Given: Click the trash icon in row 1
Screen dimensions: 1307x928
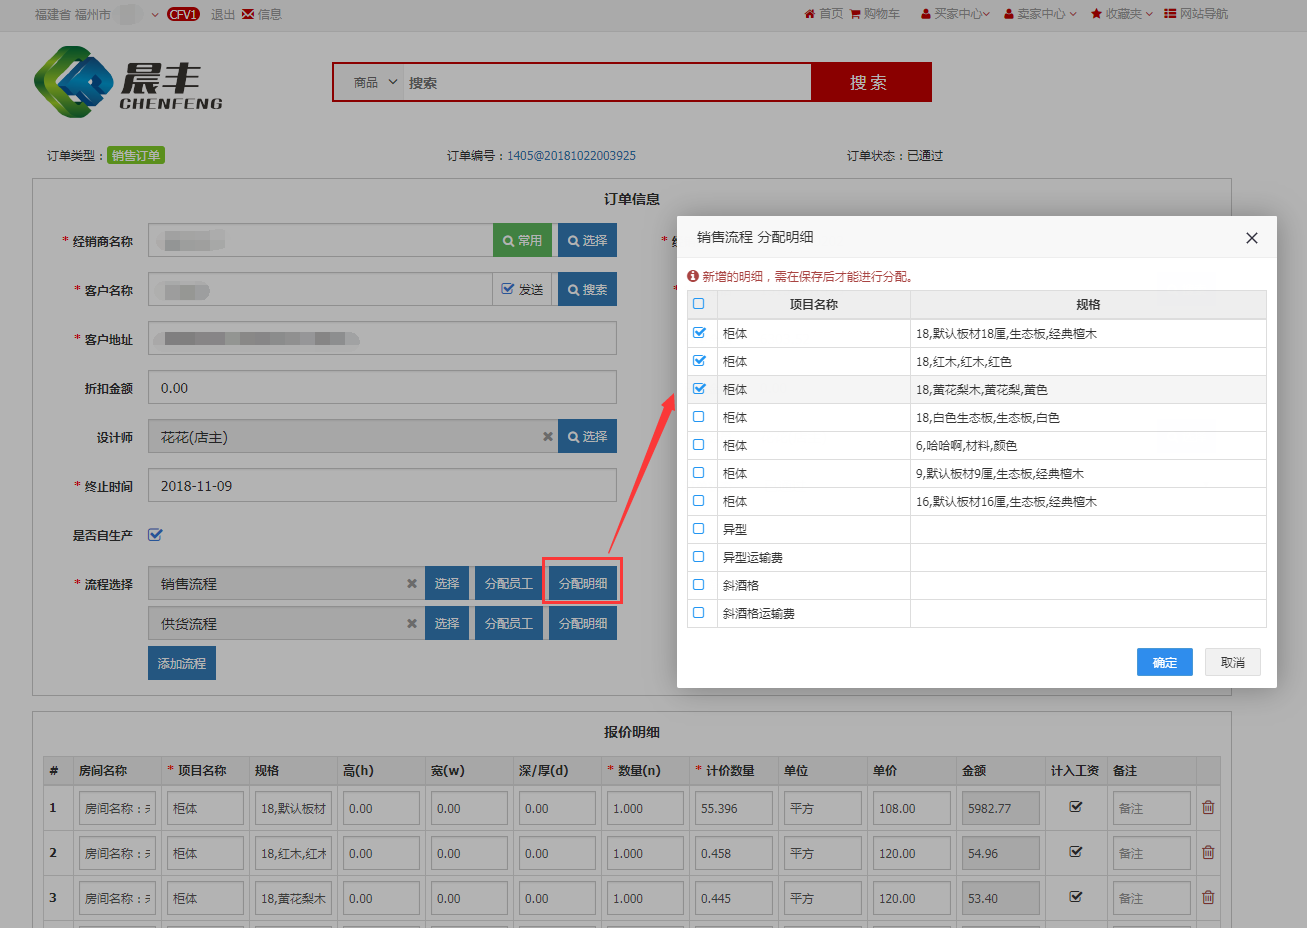Looking at the screenshot, I should [1208, 807].
